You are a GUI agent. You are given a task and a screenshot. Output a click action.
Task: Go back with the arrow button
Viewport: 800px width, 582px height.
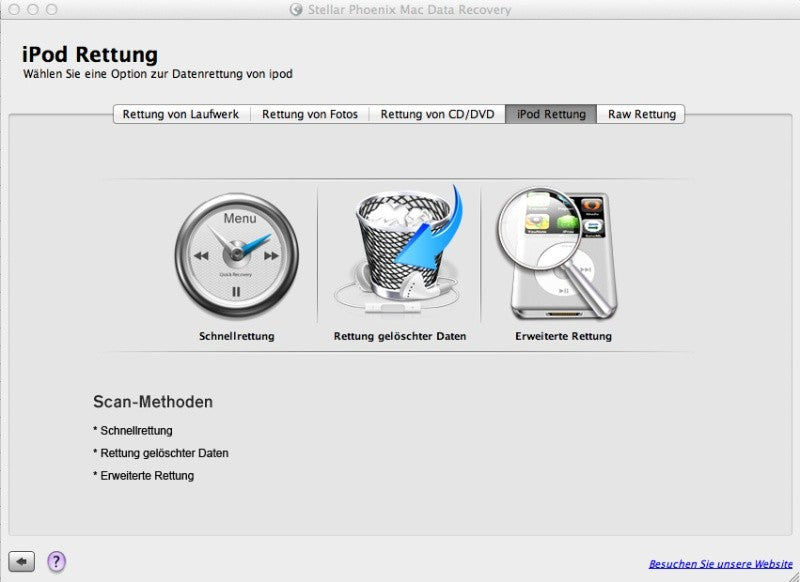click(21, 562)
